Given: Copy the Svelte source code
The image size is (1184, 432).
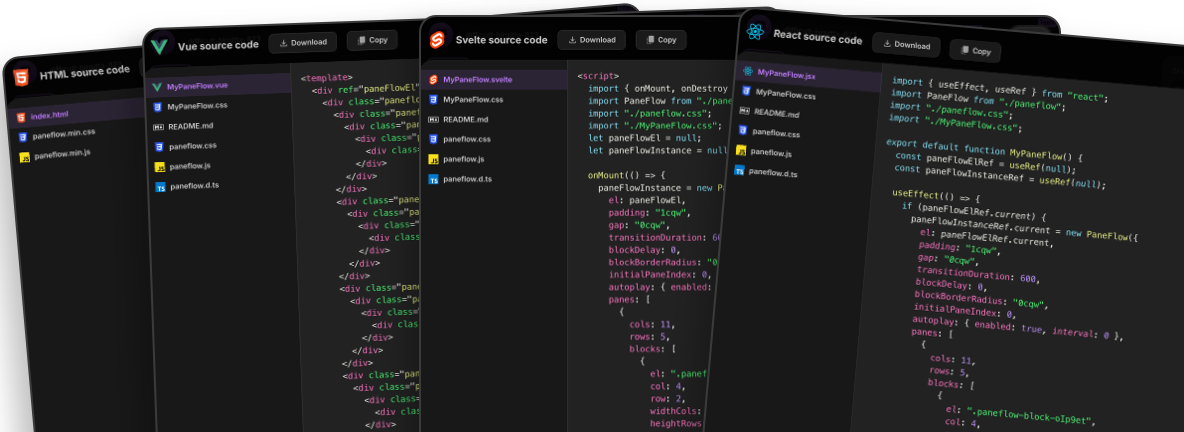Looking at the screenshot, I should 661,40.
